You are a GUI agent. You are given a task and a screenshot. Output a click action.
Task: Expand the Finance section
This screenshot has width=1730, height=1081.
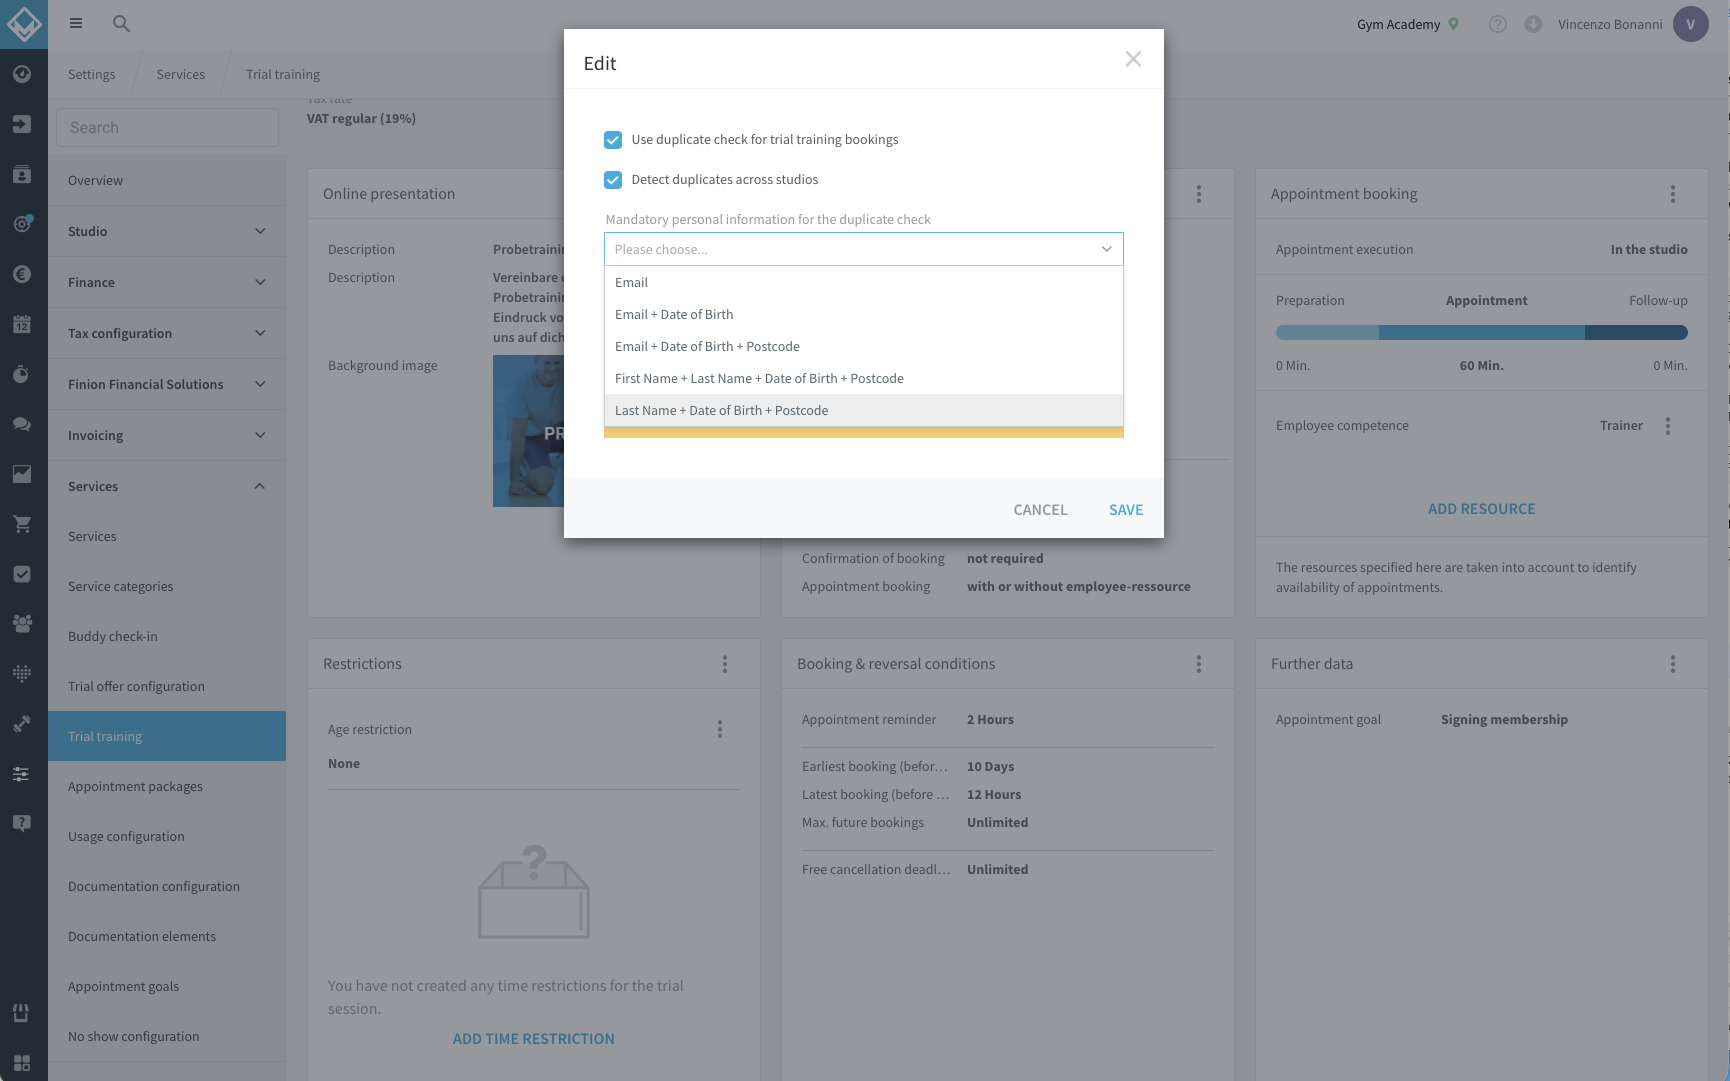[167, 282]
